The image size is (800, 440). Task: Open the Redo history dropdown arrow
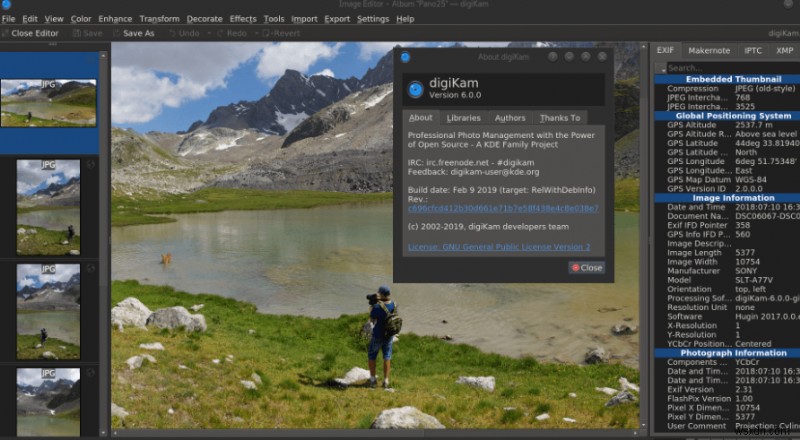[x=256, y=33]
